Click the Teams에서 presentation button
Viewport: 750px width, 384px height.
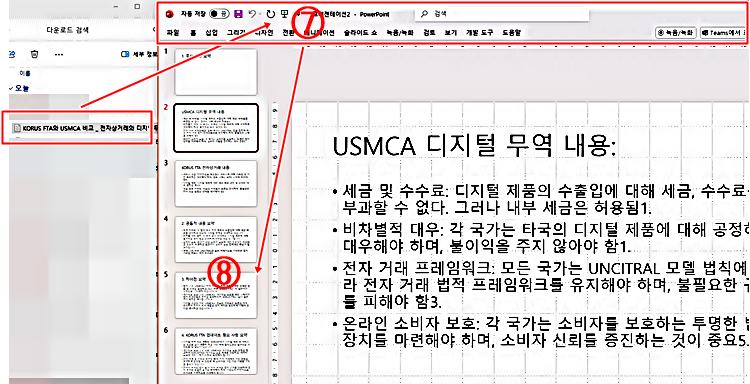click(724, 33)
